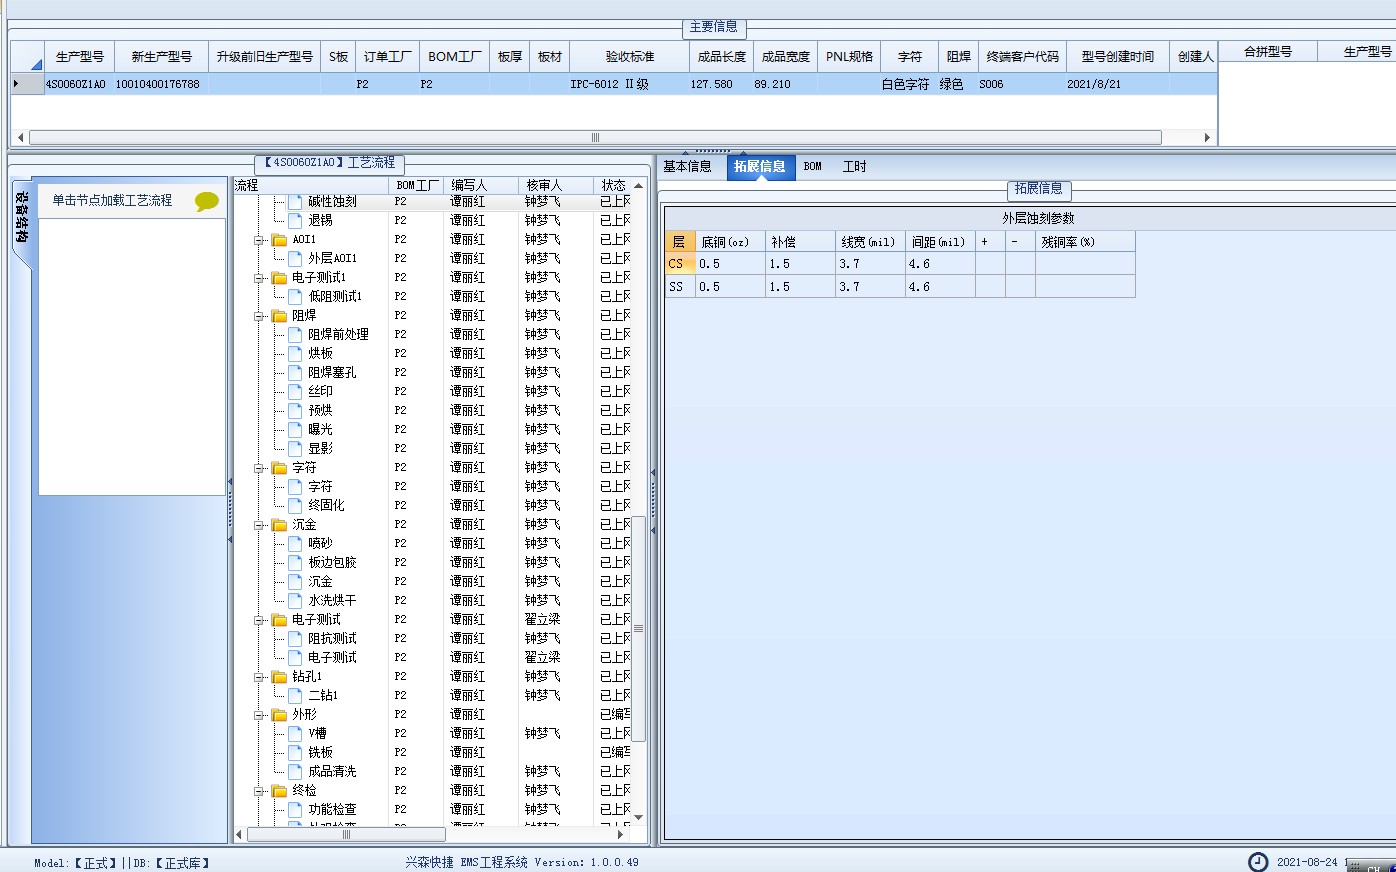Click the document icon beside 阻焊塞孔
The height and width of the screenshot is (872, 1396).
pos(295,372)
